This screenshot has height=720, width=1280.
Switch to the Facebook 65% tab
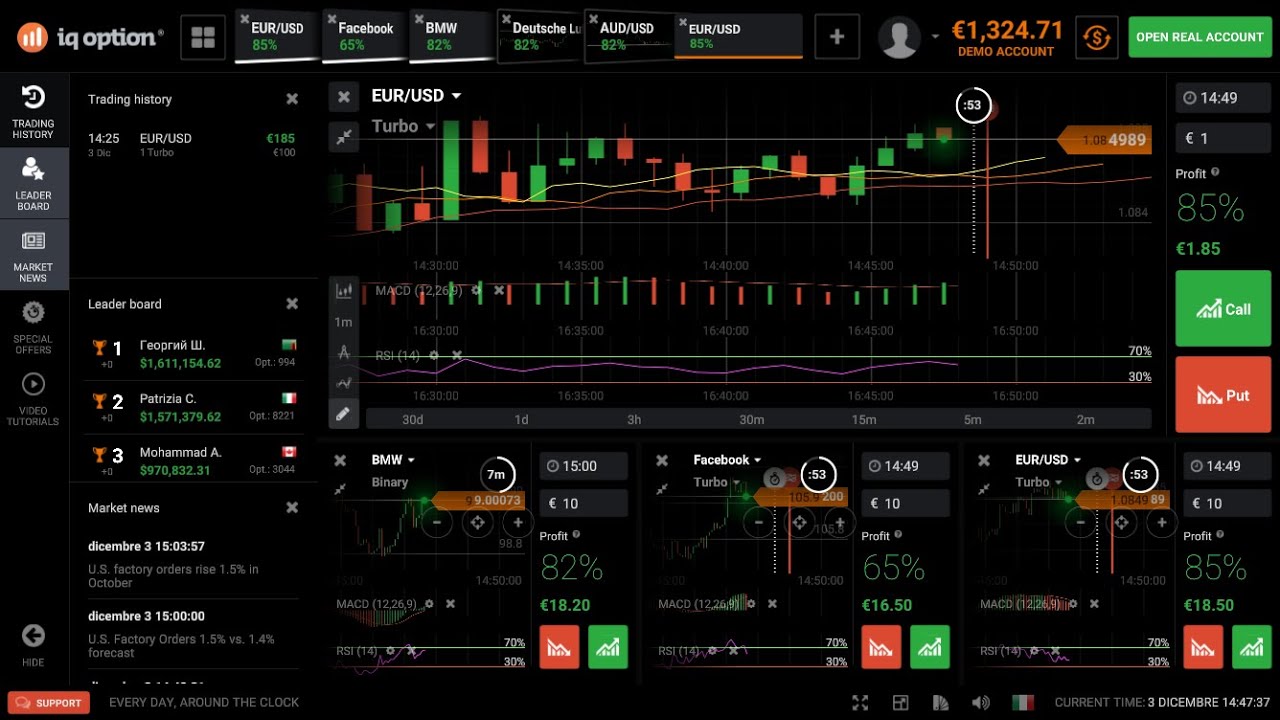364,36
